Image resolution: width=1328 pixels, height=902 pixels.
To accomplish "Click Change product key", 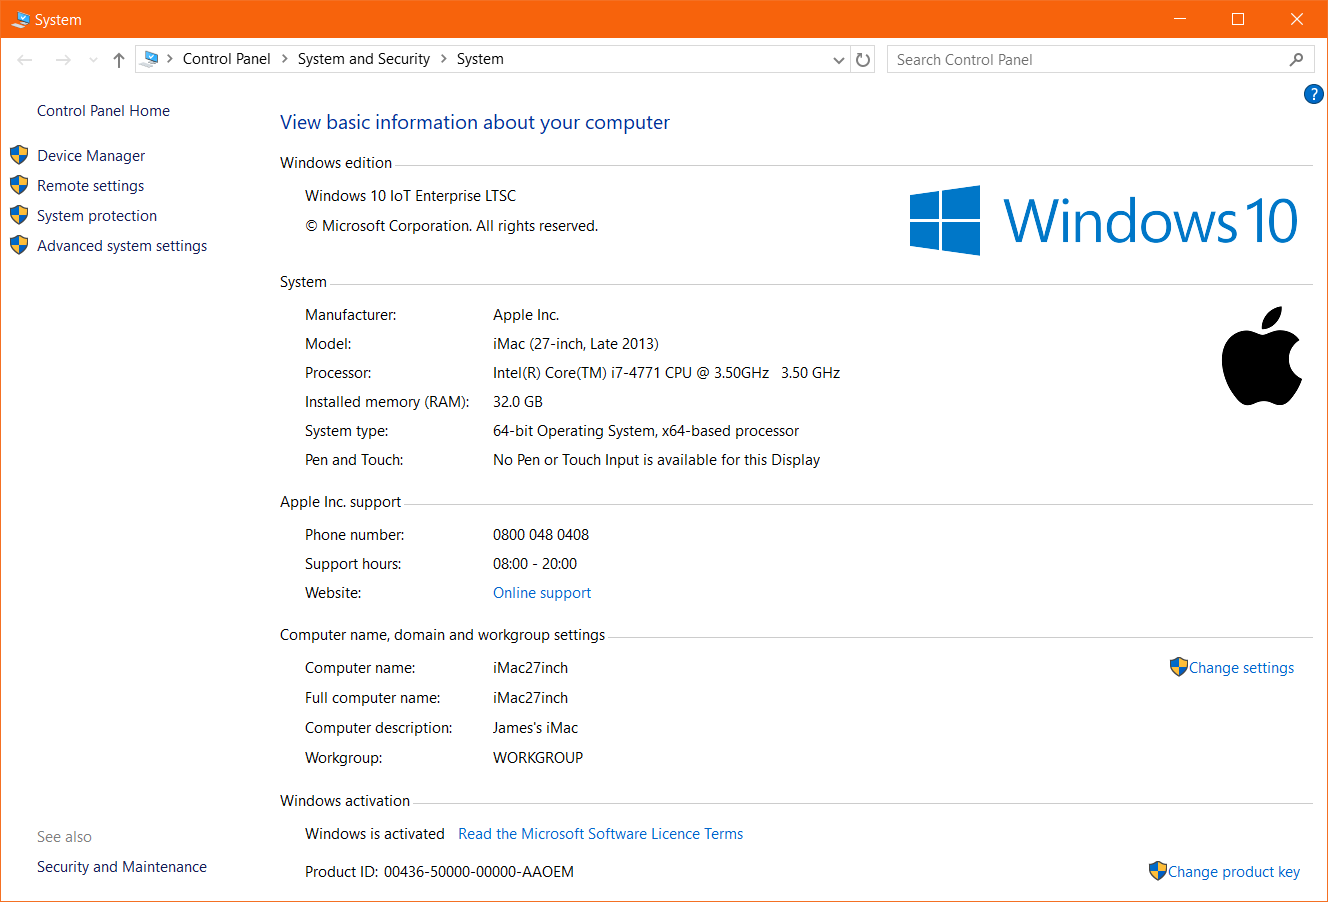I will (x=1234, y=872).
